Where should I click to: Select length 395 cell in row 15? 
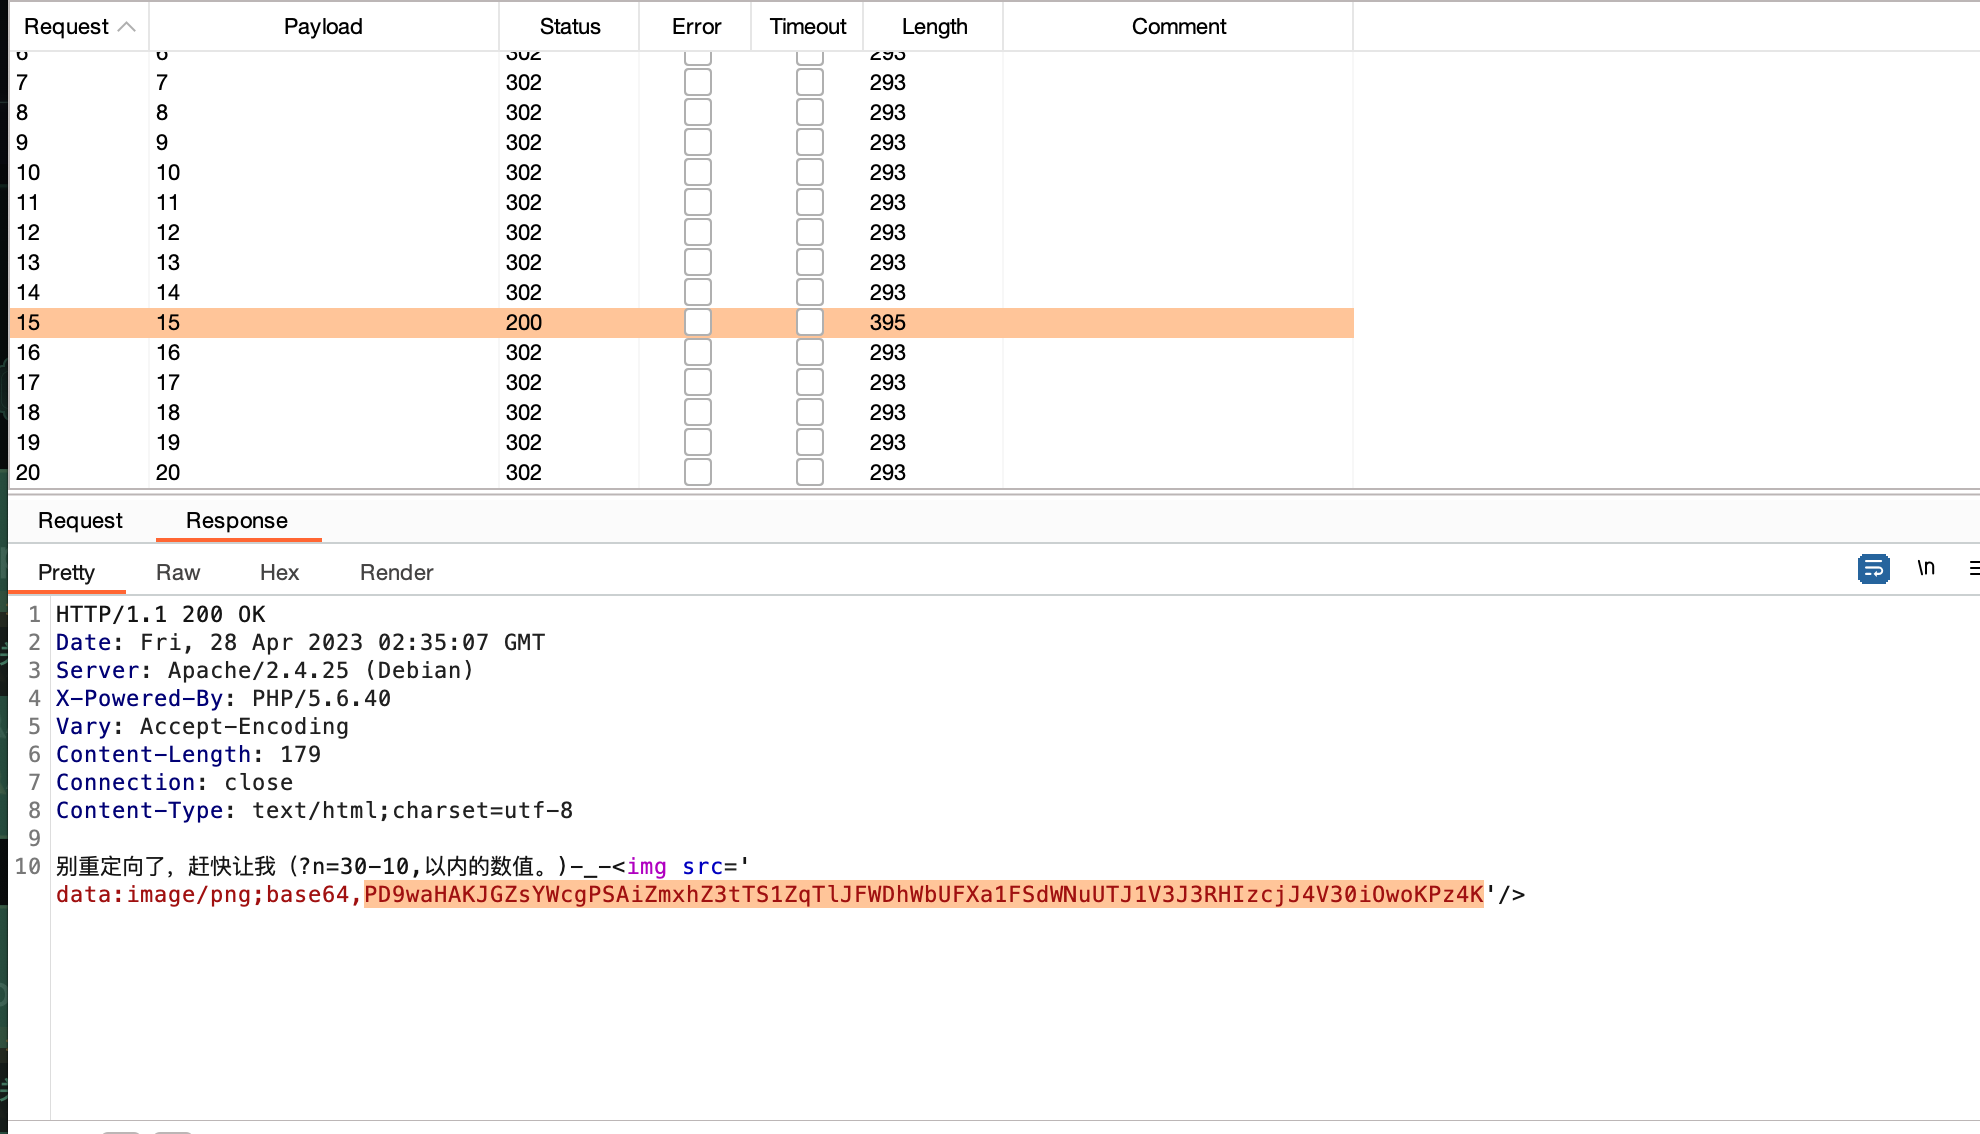point(933,322)
